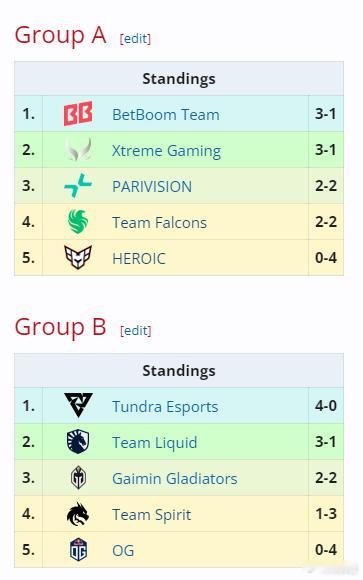Click the OG logo icon
This screenshot has width=363, height=580.
(x=78, y=549)
